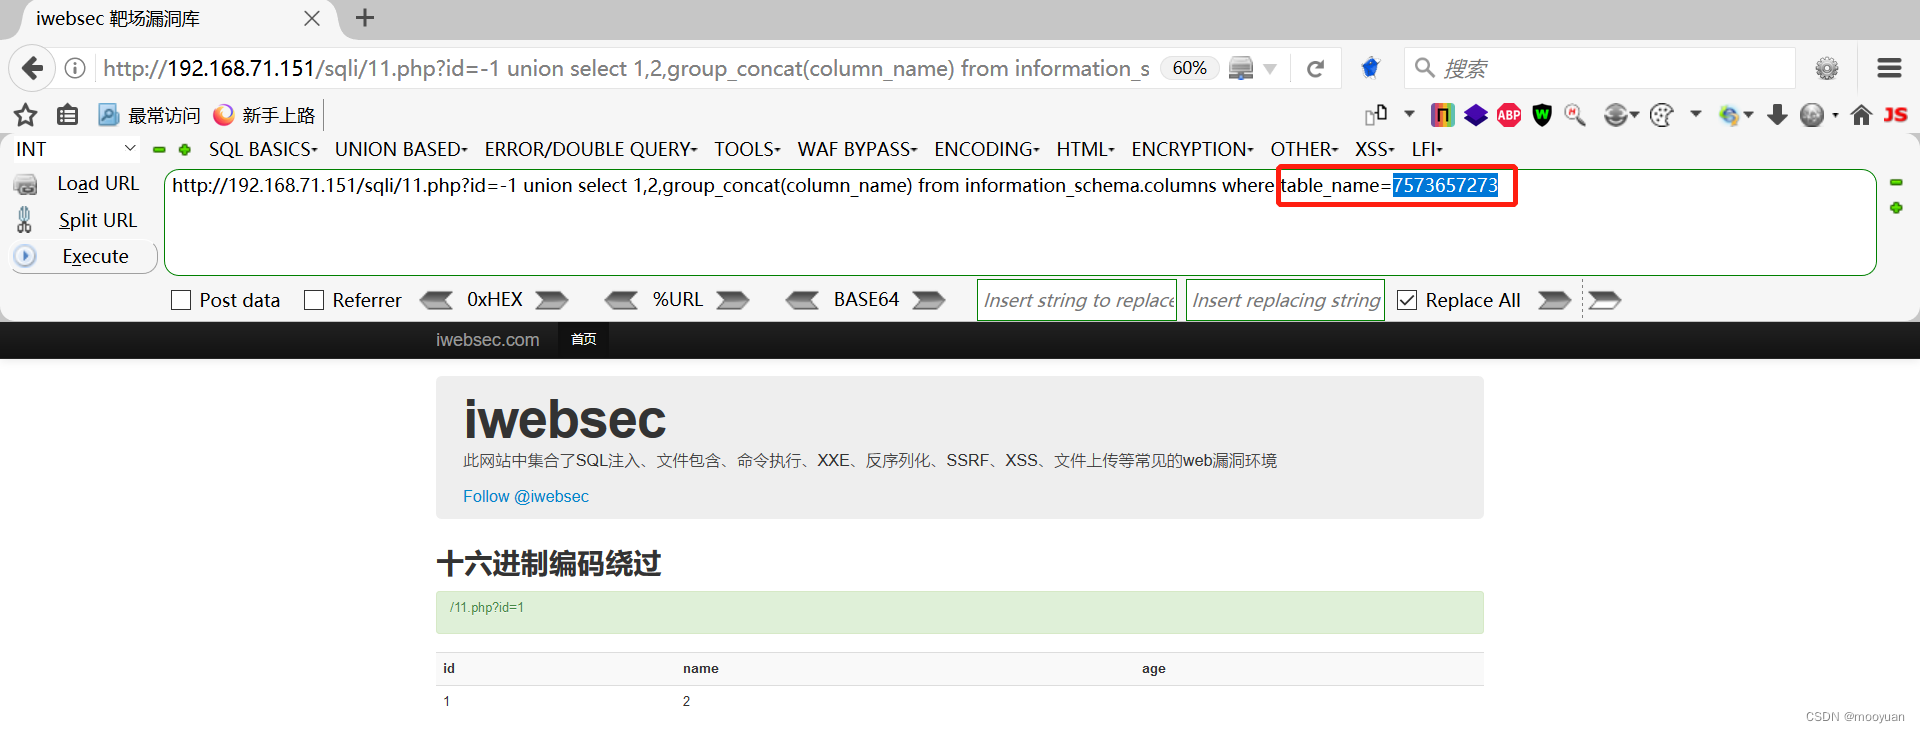The width and height of the screenshot is (1920, 733).
Task: Open the 首页 navigation tab
Action: (584, 340)
